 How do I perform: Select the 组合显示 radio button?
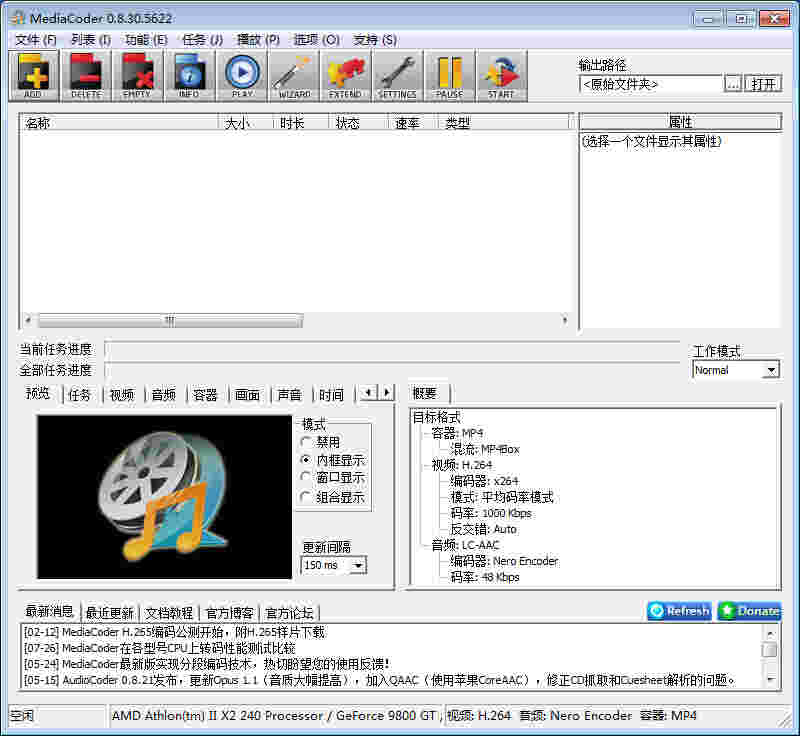click(306, 496)
